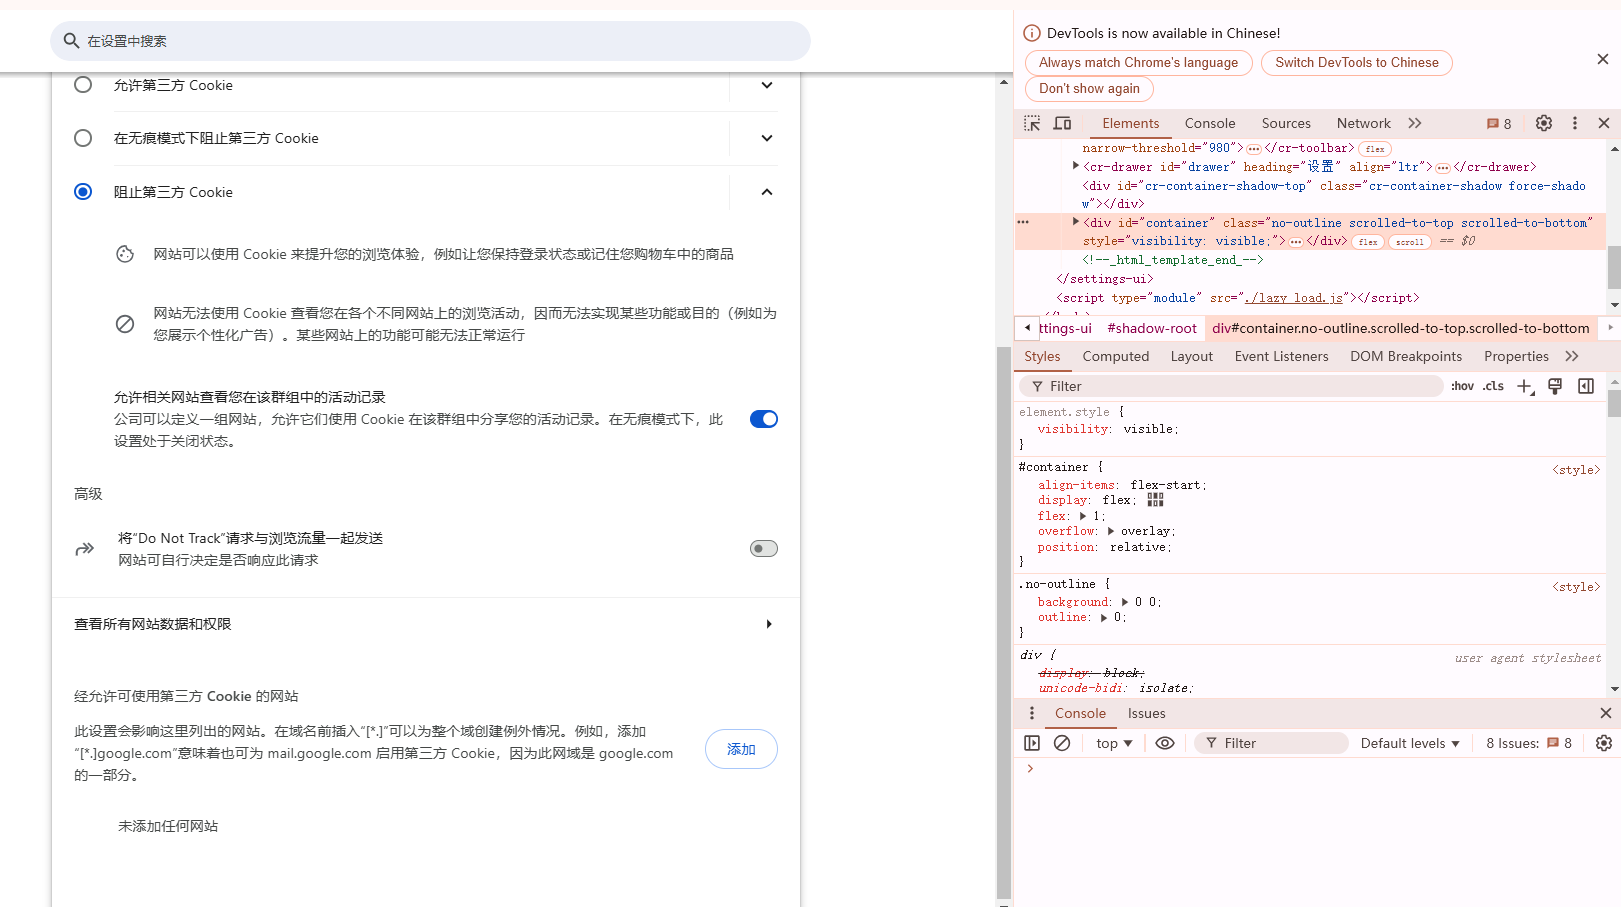Click 8 Issues counter in console toolbar

[x=1529, y=743]
